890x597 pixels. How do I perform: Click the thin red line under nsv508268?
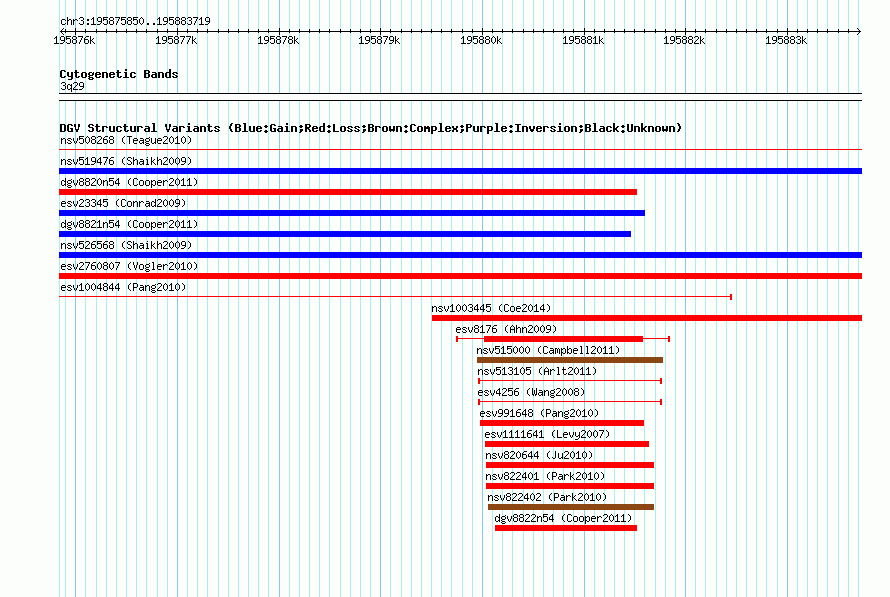pyautogui.click(x=460, y=150)
